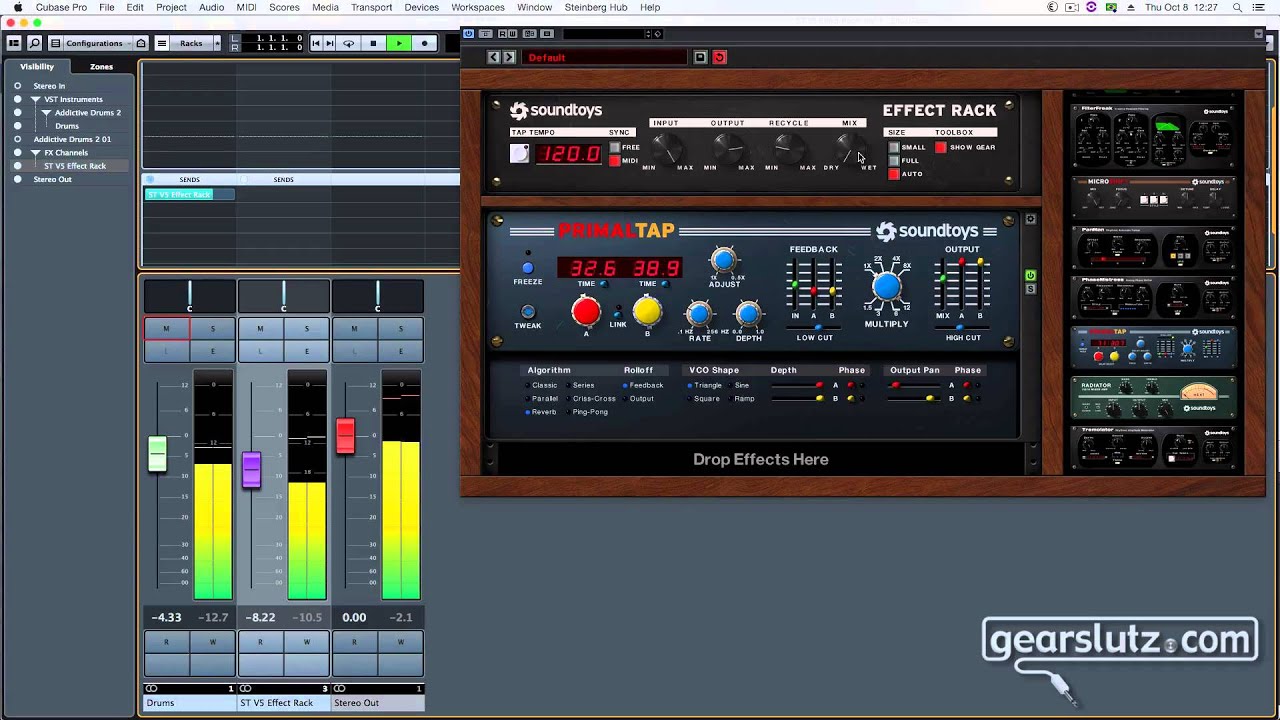Solo the Stereo Out channel
This screenshot has height=720, width=1280.
pyautogui.click(x=401, y=329)
